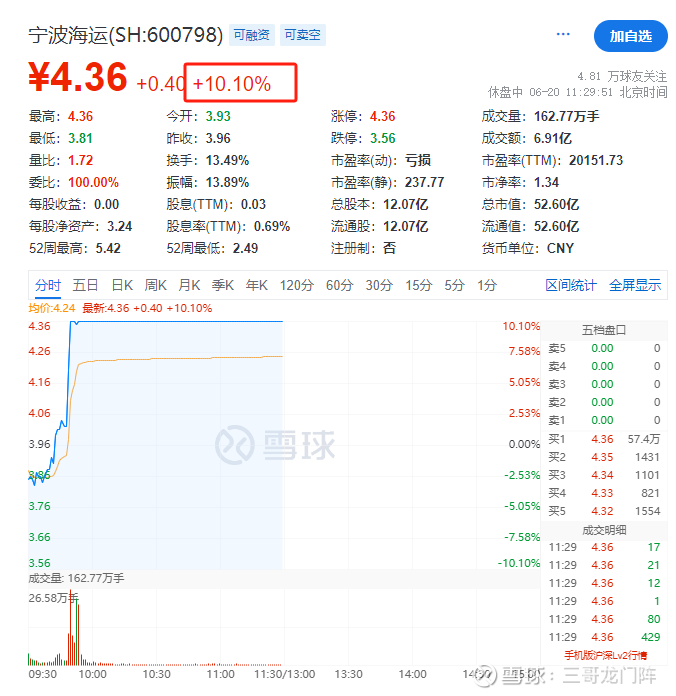Click the 可卖空 tag

[x=302, y=35]
